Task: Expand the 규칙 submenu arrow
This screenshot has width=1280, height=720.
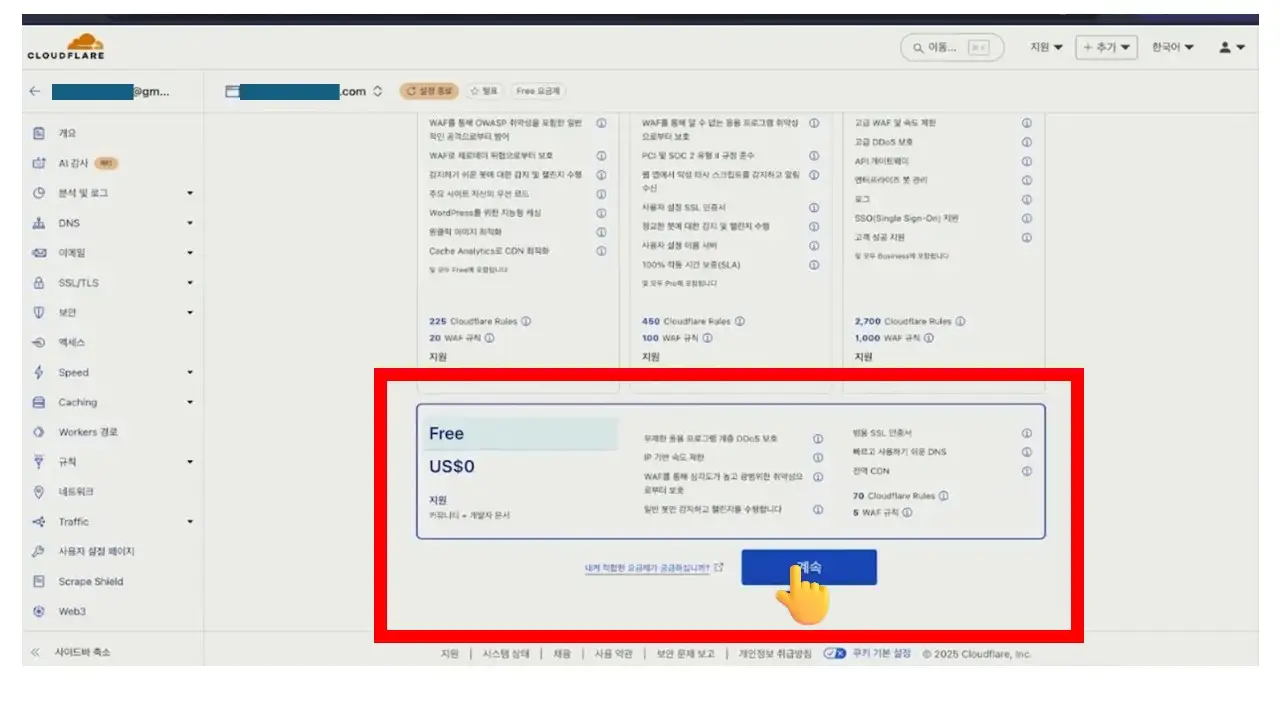Action: pyautogui.click(x=190, y=462)
